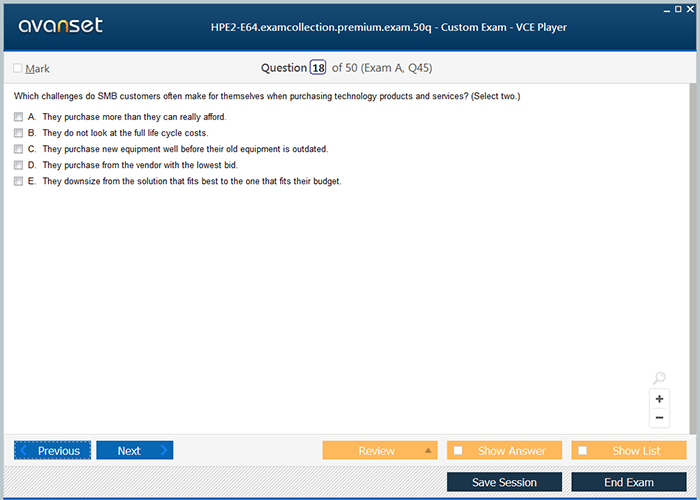
Task: Maximize the VCE Player window
Action: (679, 8)
